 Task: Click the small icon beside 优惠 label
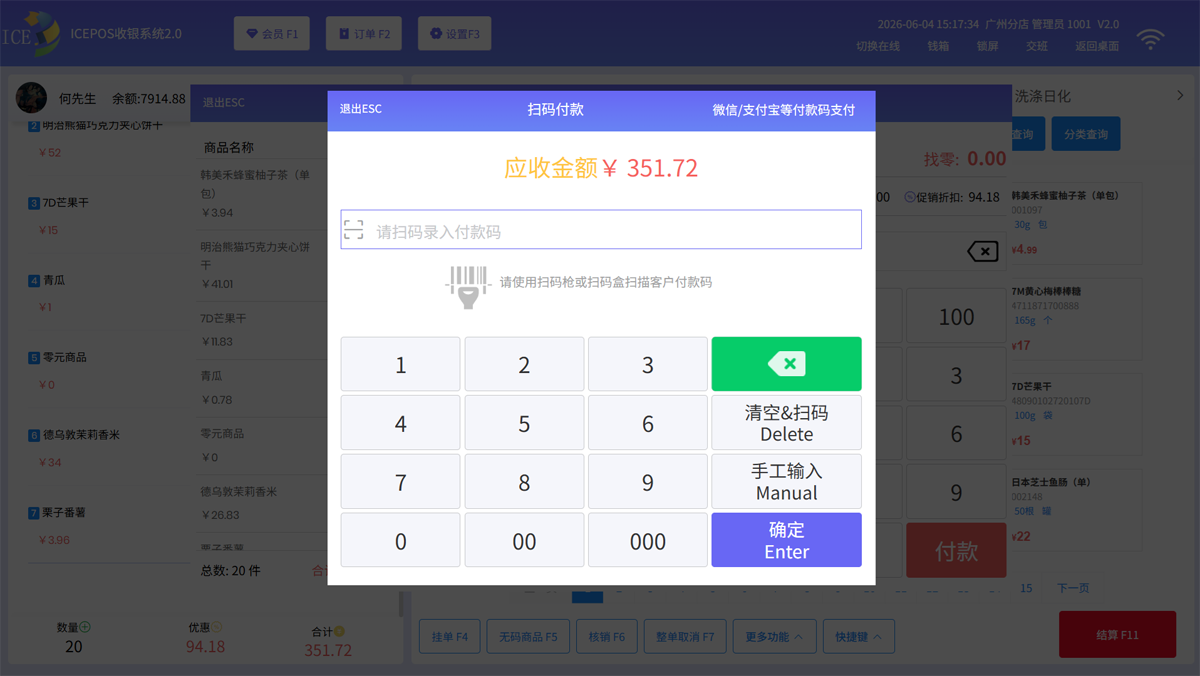coord(217,627)
